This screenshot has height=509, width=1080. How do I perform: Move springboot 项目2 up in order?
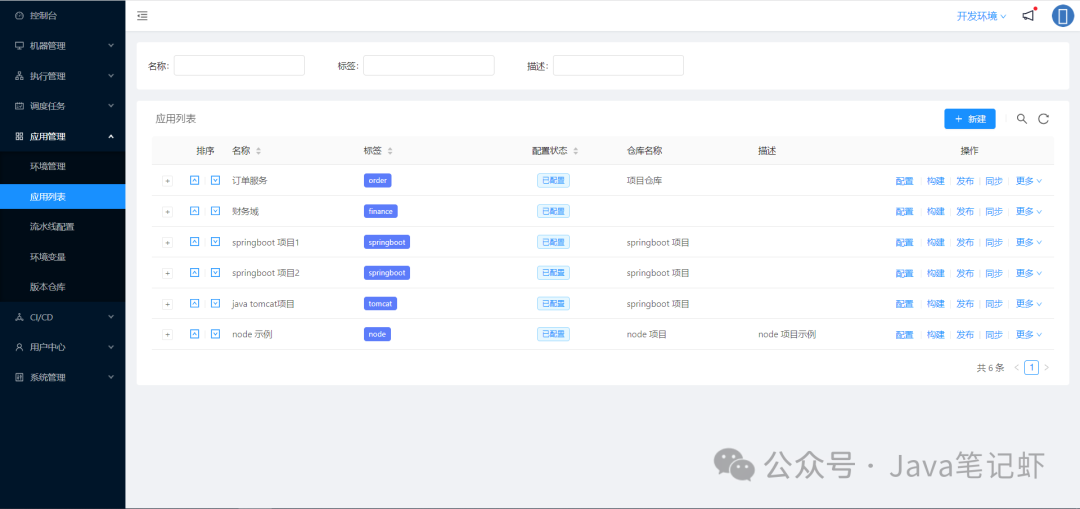194,273
